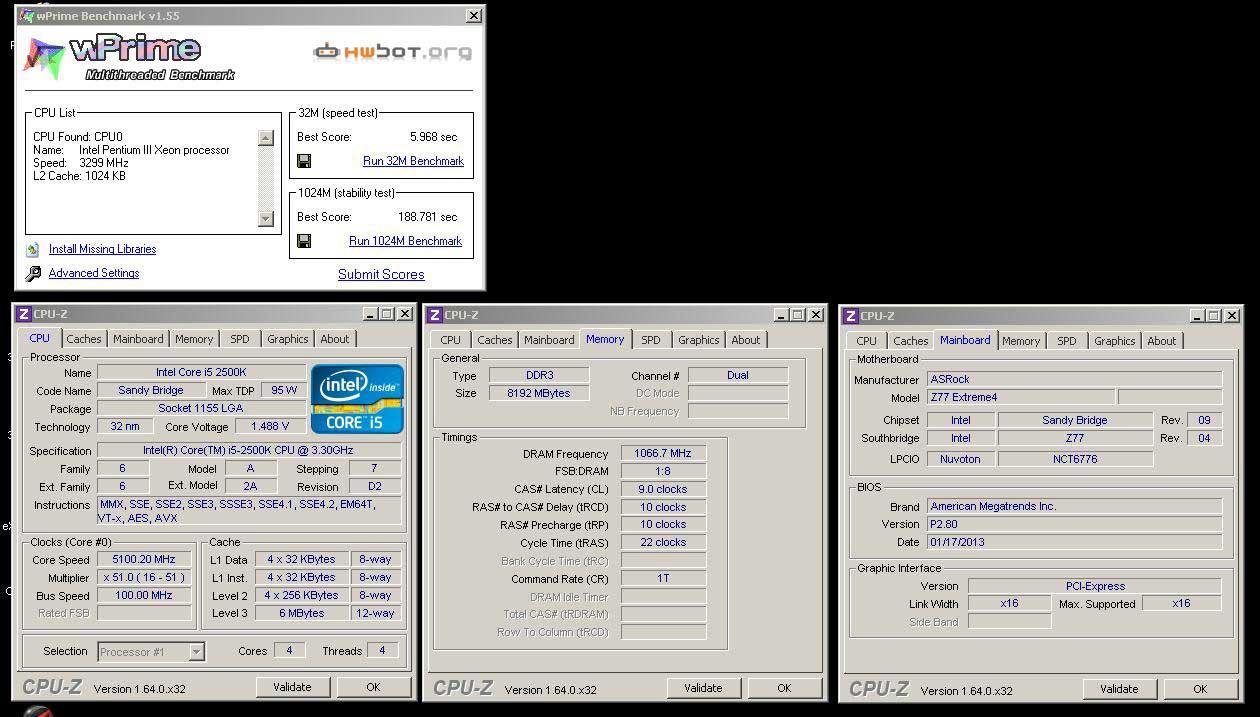Open the Advanced Settings link
1260x717 pixels.
coord(94,273)
